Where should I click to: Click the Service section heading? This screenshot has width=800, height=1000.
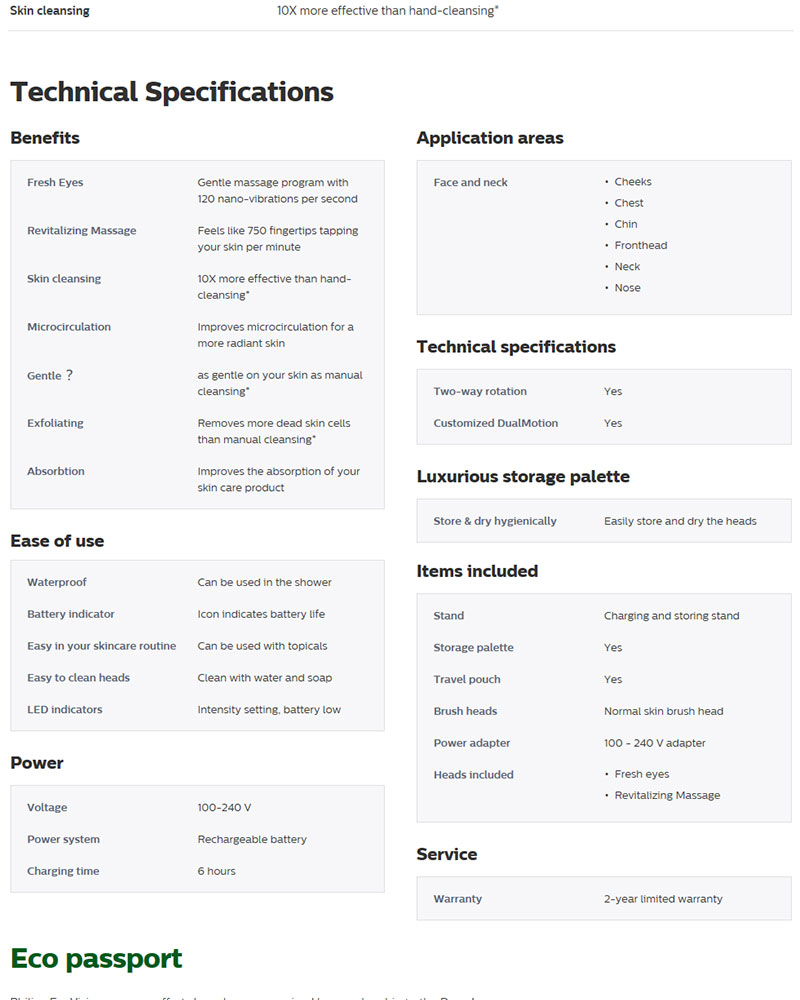pos(447,854)
